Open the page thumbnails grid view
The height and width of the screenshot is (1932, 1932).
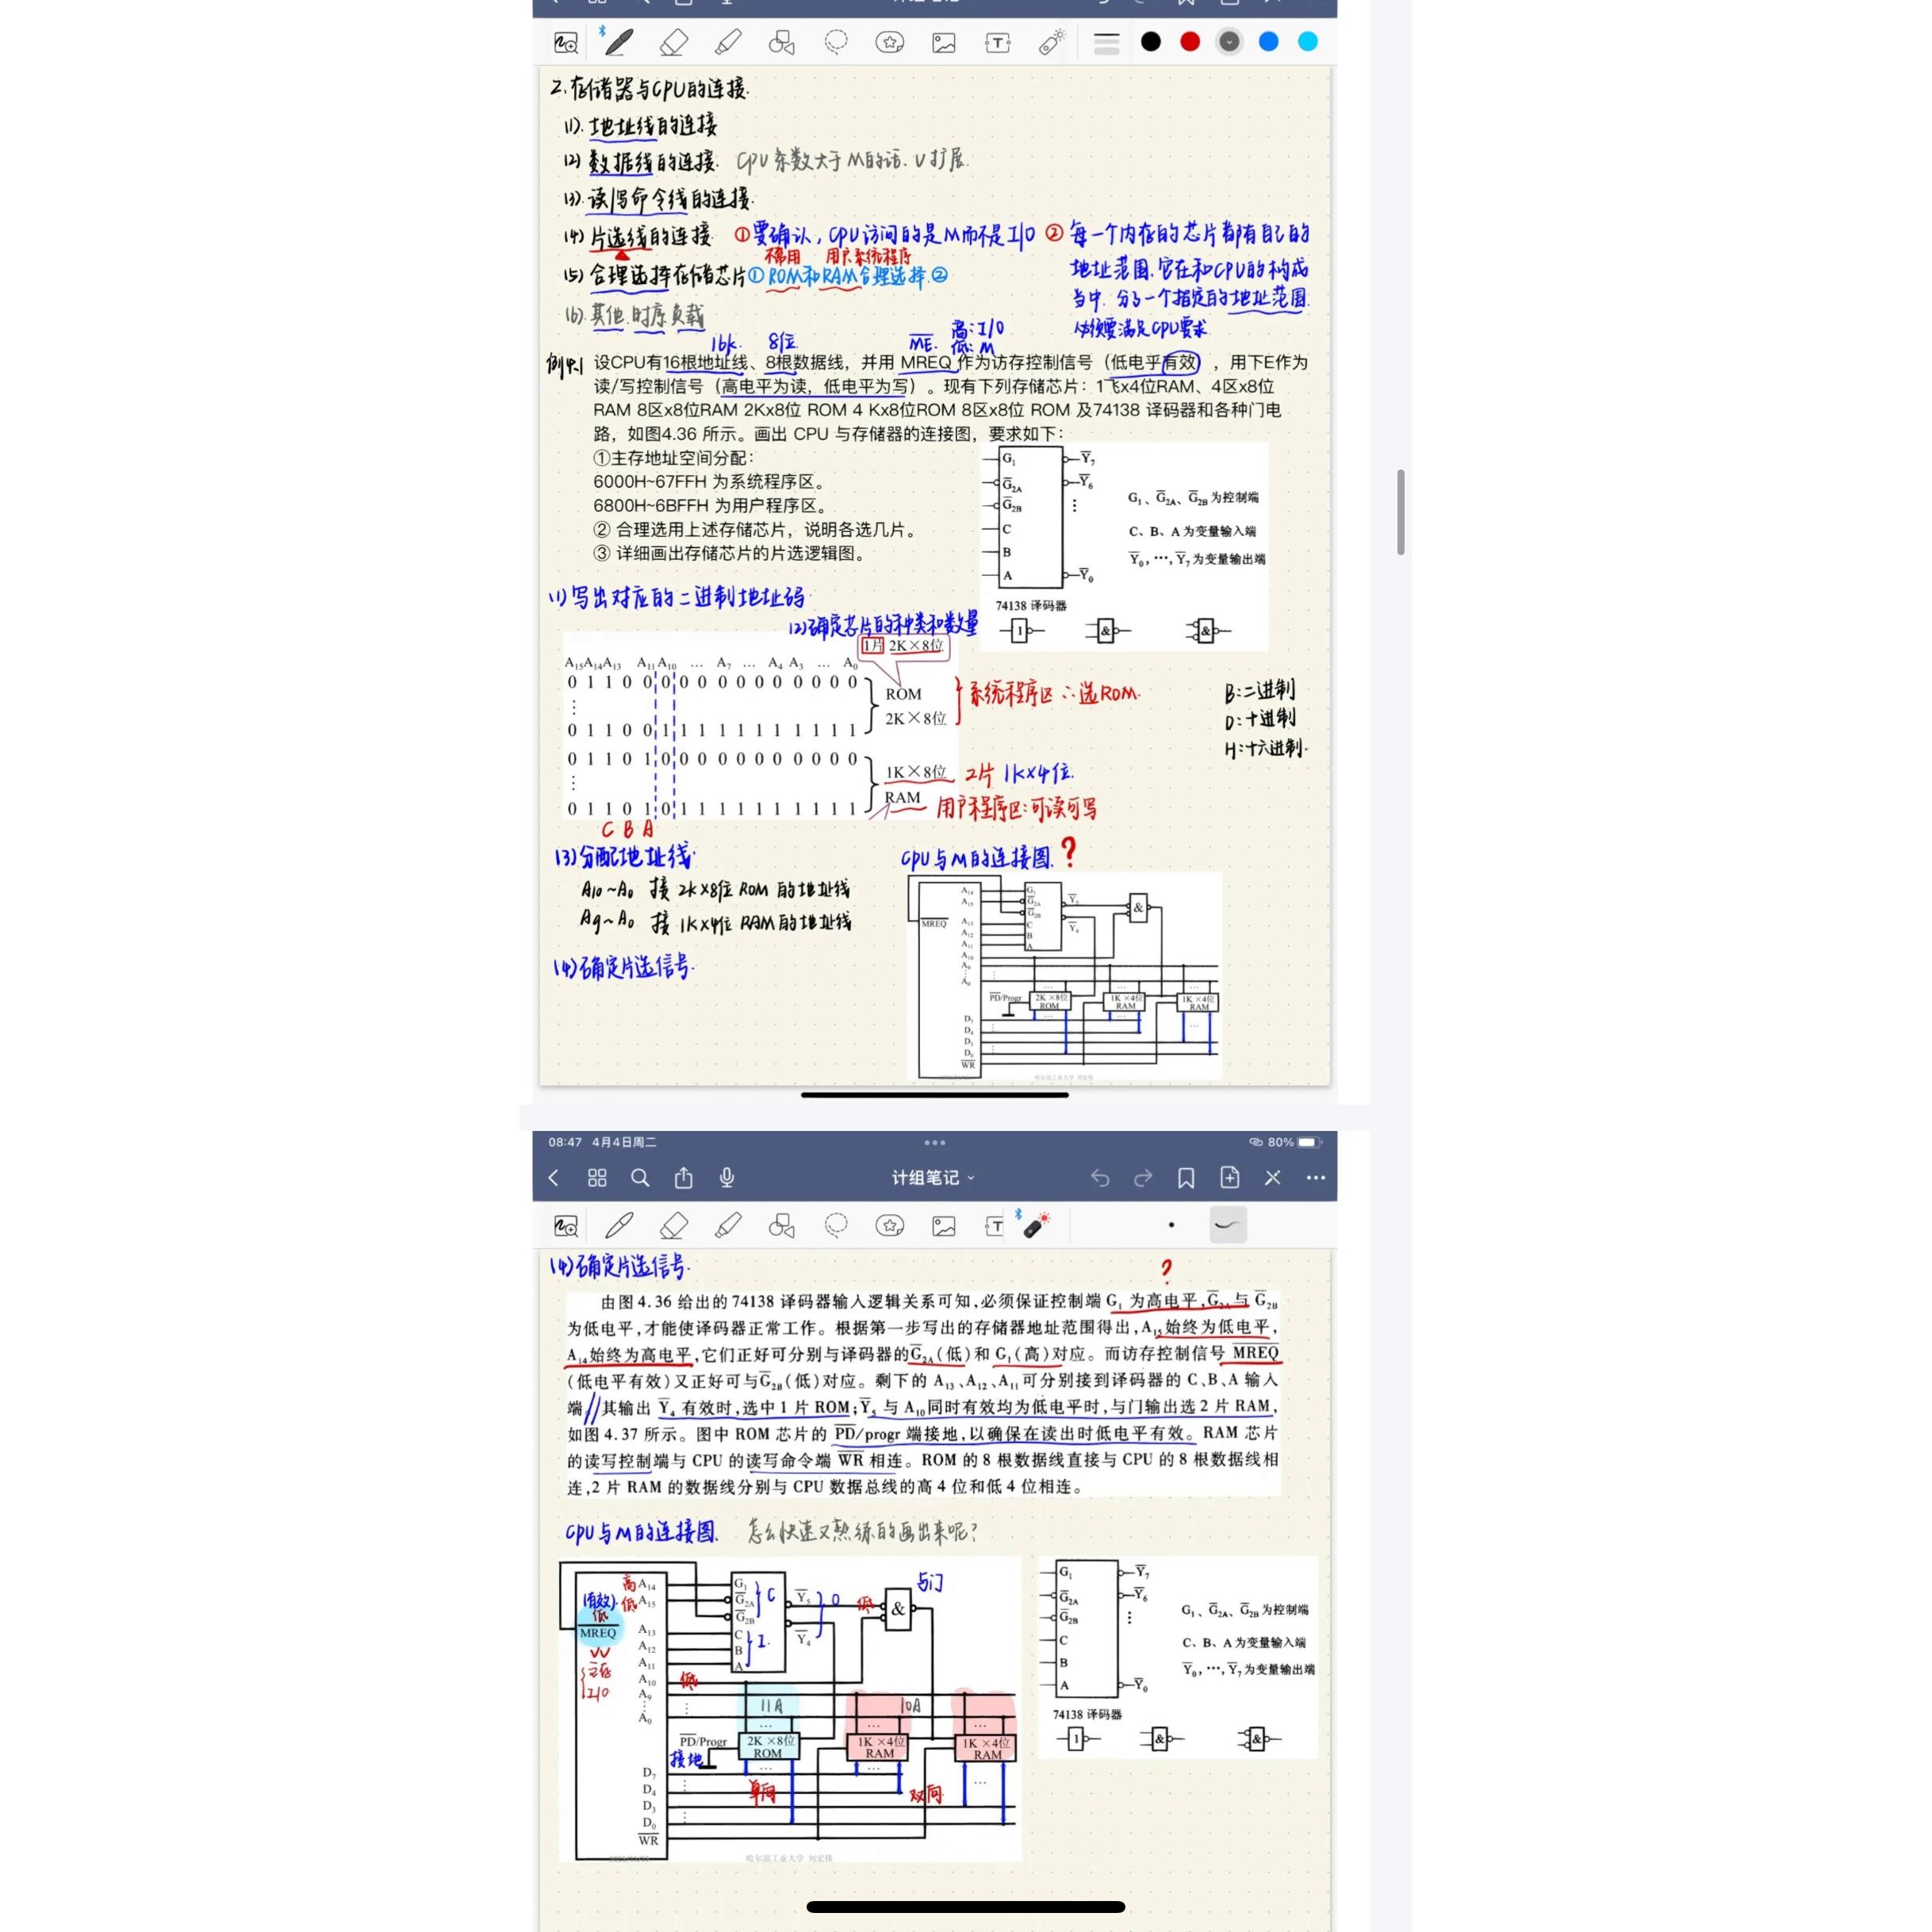click(x=597, y=1178)
